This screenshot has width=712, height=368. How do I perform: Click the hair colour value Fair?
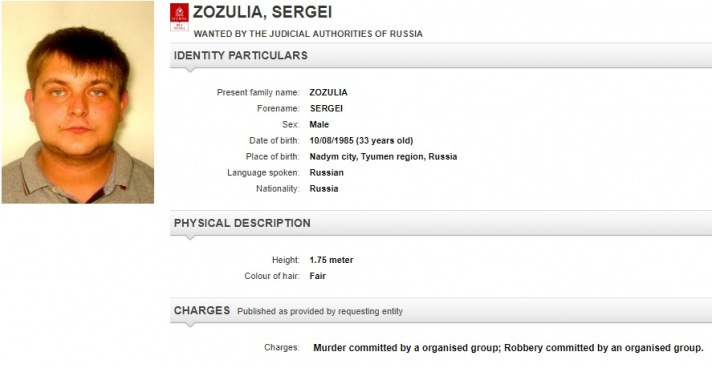click(x=317, y=276)
